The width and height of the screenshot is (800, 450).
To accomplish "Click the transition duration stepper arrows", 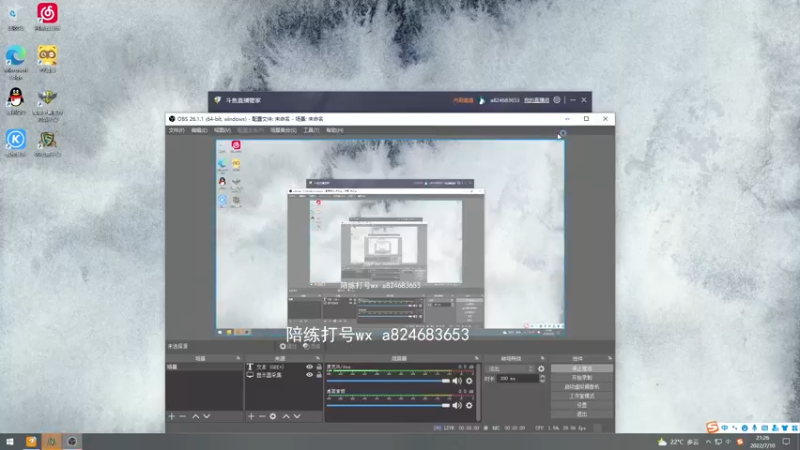I will pos(542,379).
